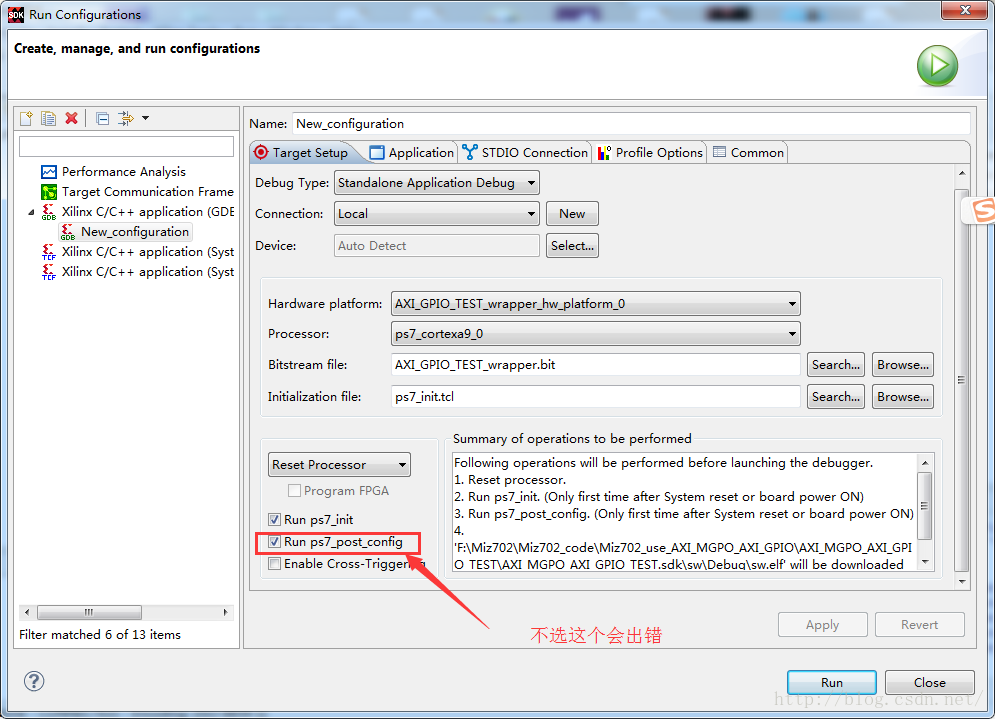The image size is (995, 719).
Task: Select Performance Analysis in the tree
Action: pyautogui.click(x=124, y=172)
